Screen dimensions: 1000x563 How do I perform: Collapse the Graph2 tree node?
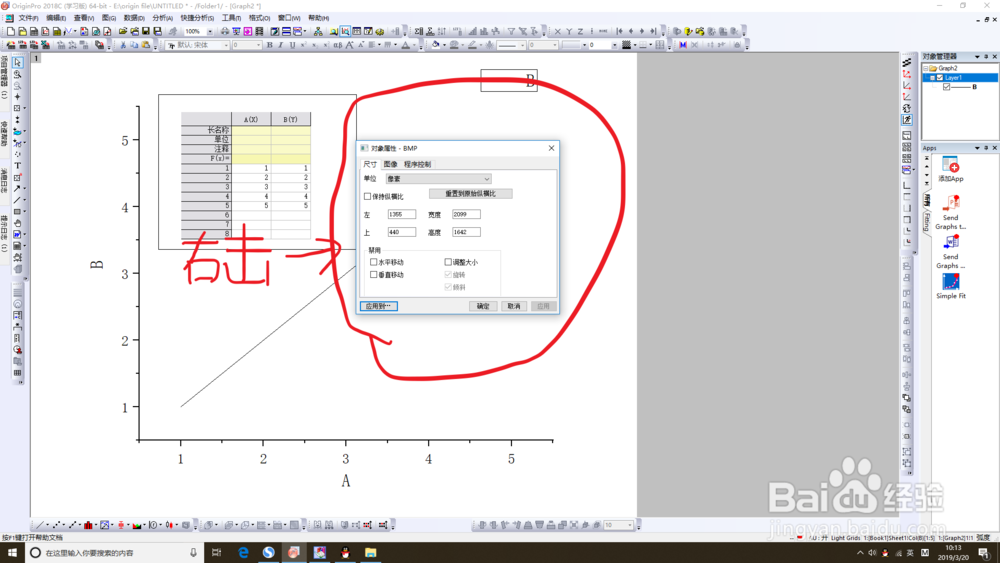pos(925,68)
